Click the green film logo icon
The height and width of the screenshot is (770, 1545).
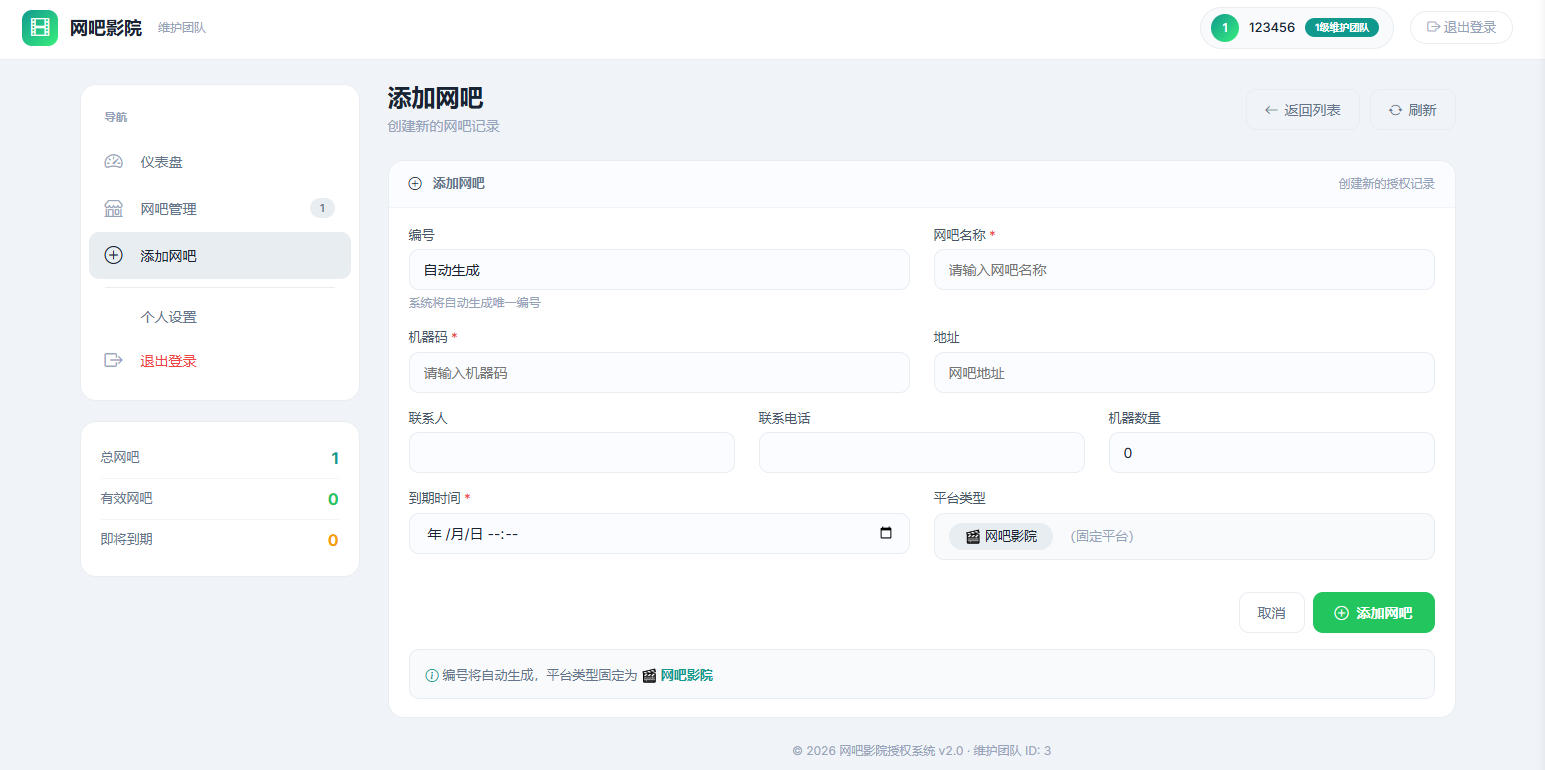[x=40, y=28]
